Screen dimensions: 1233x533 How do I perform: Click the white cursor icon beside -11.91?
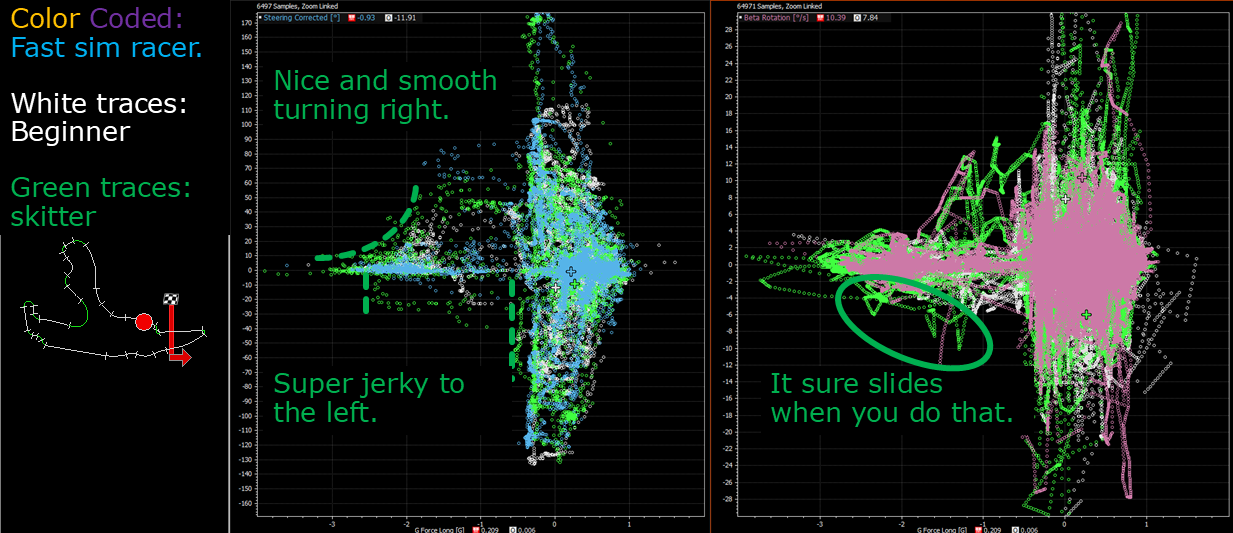(x=389, y=18)
